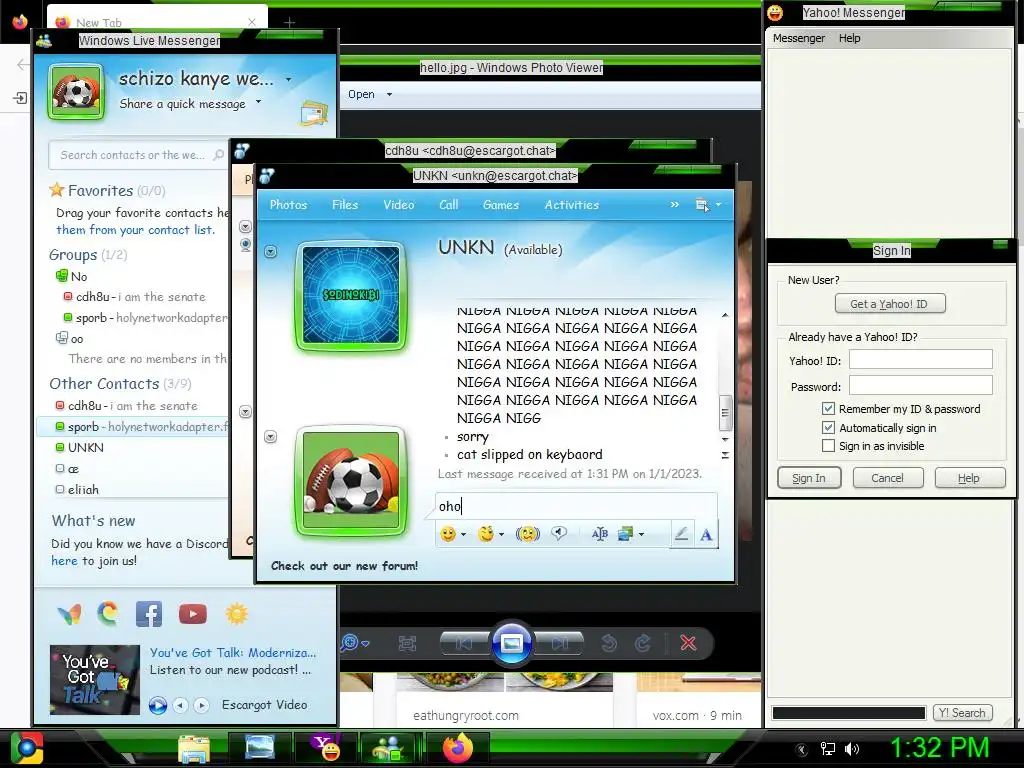Viewport: 1024px width, 768px height.
Task: Enable Sign in as invisible checkbox
Action: pyautogui.click(x=828, y=446)
